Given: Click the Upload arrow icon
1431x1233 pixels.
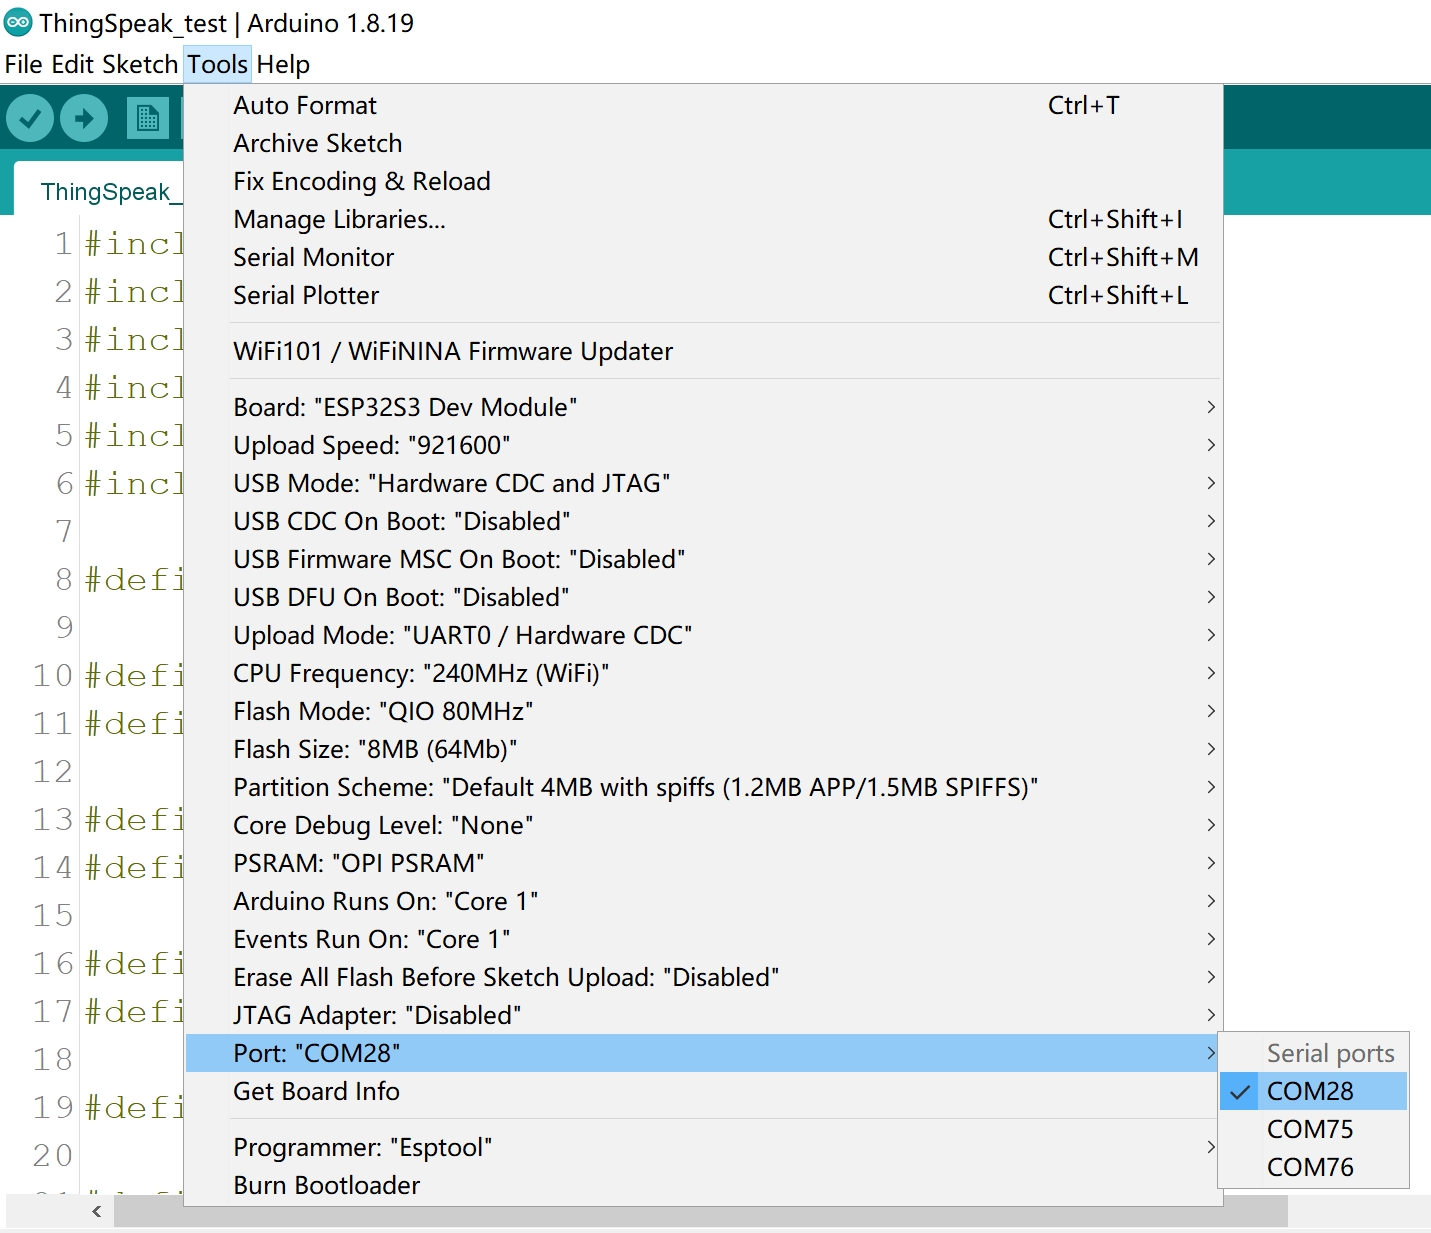Looking at the screenshot, I should [84, 119].
